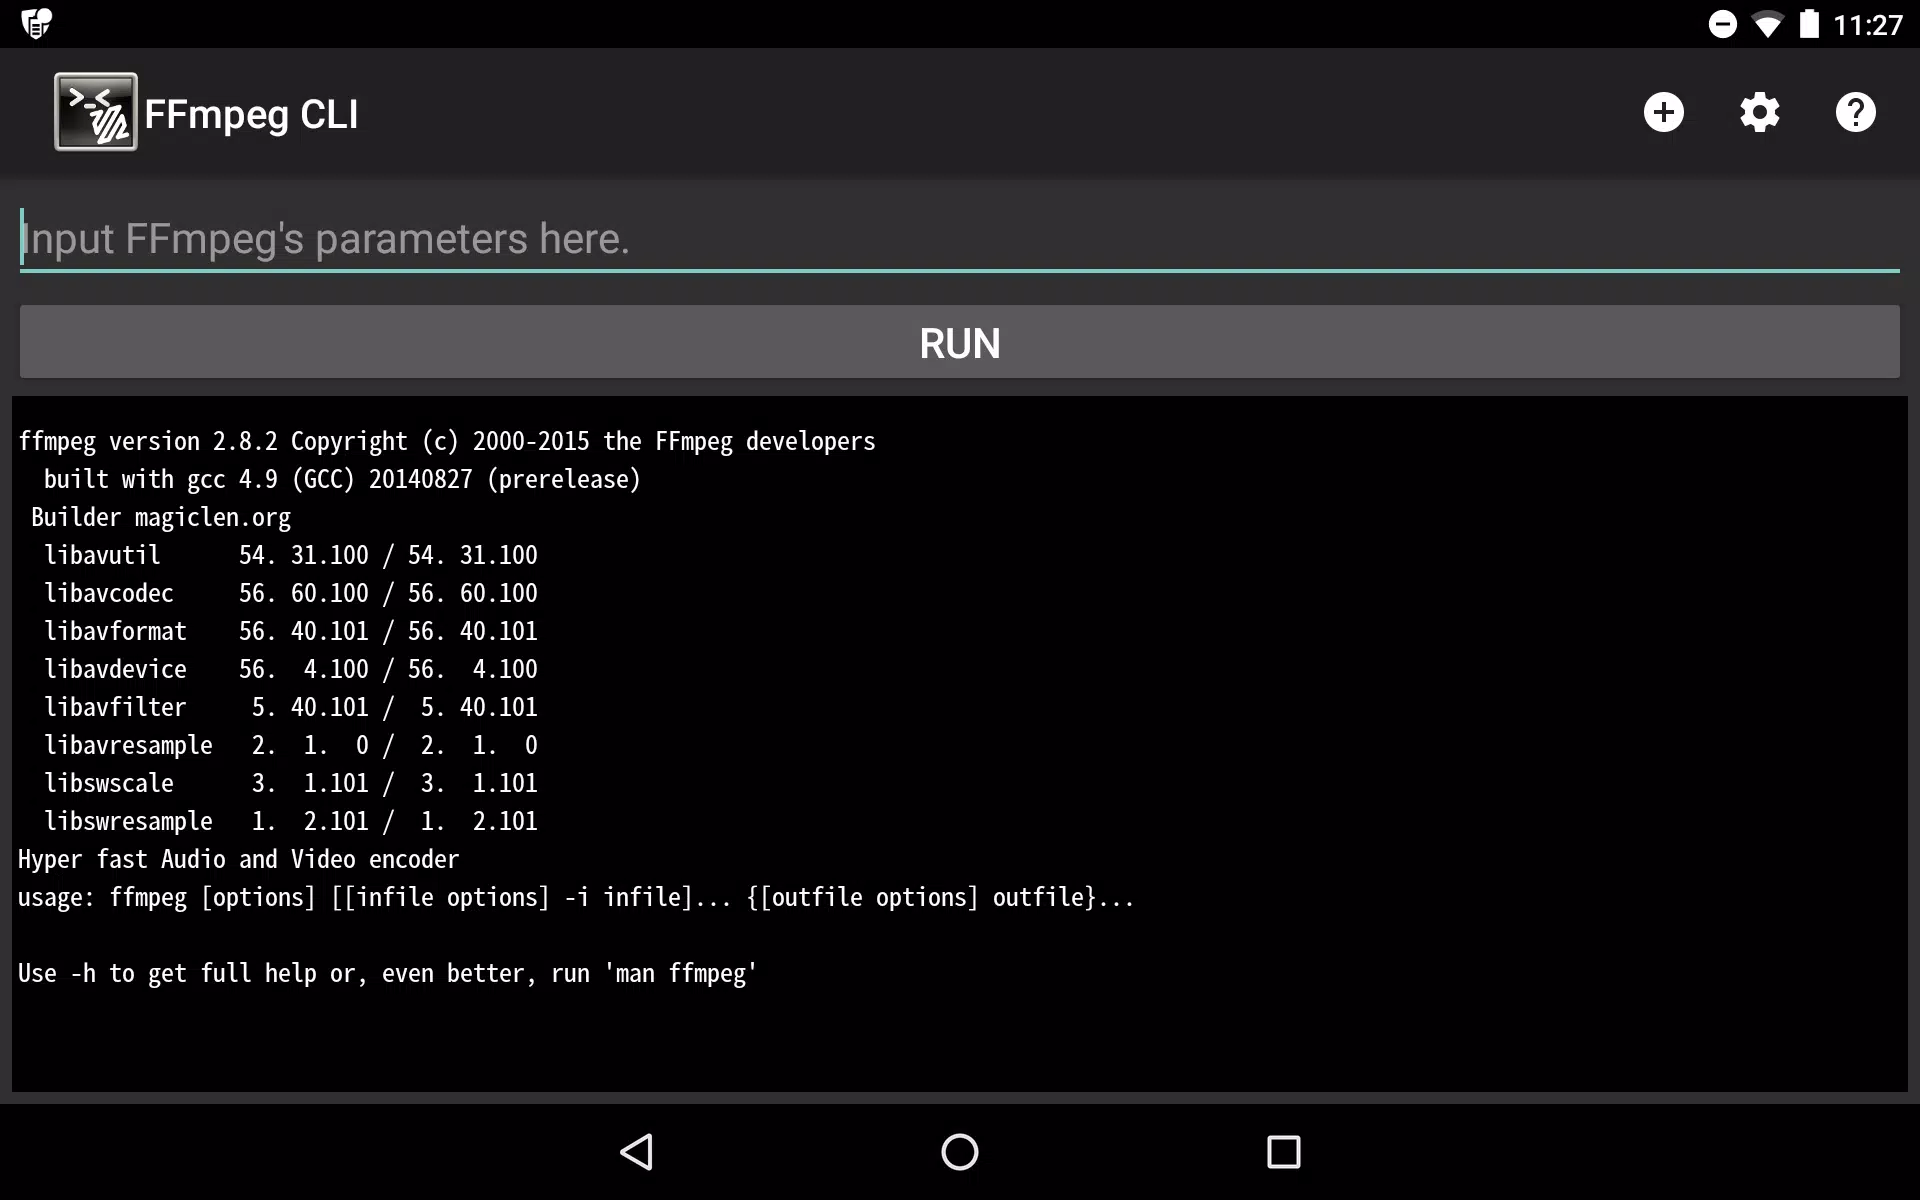Tap the FFmpeg CLI title text
Viewport: 1920px width, 1200px height.
tap(251, 114)
